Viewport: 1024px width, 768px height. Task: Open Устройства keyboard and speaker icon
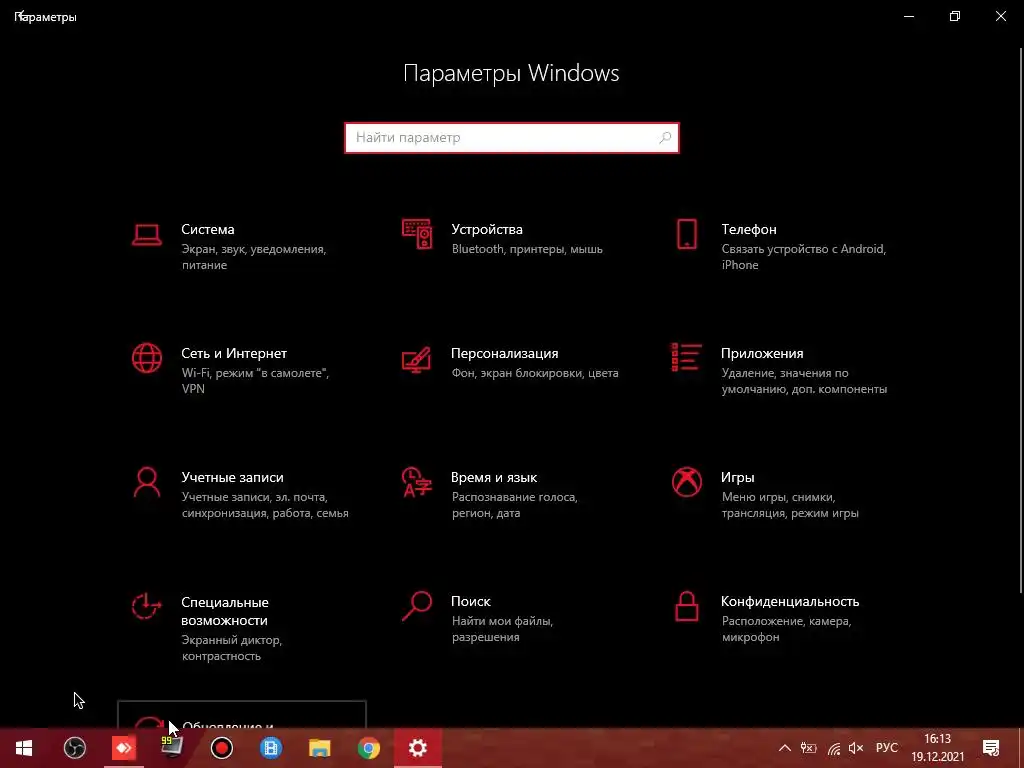coord(417,234)
